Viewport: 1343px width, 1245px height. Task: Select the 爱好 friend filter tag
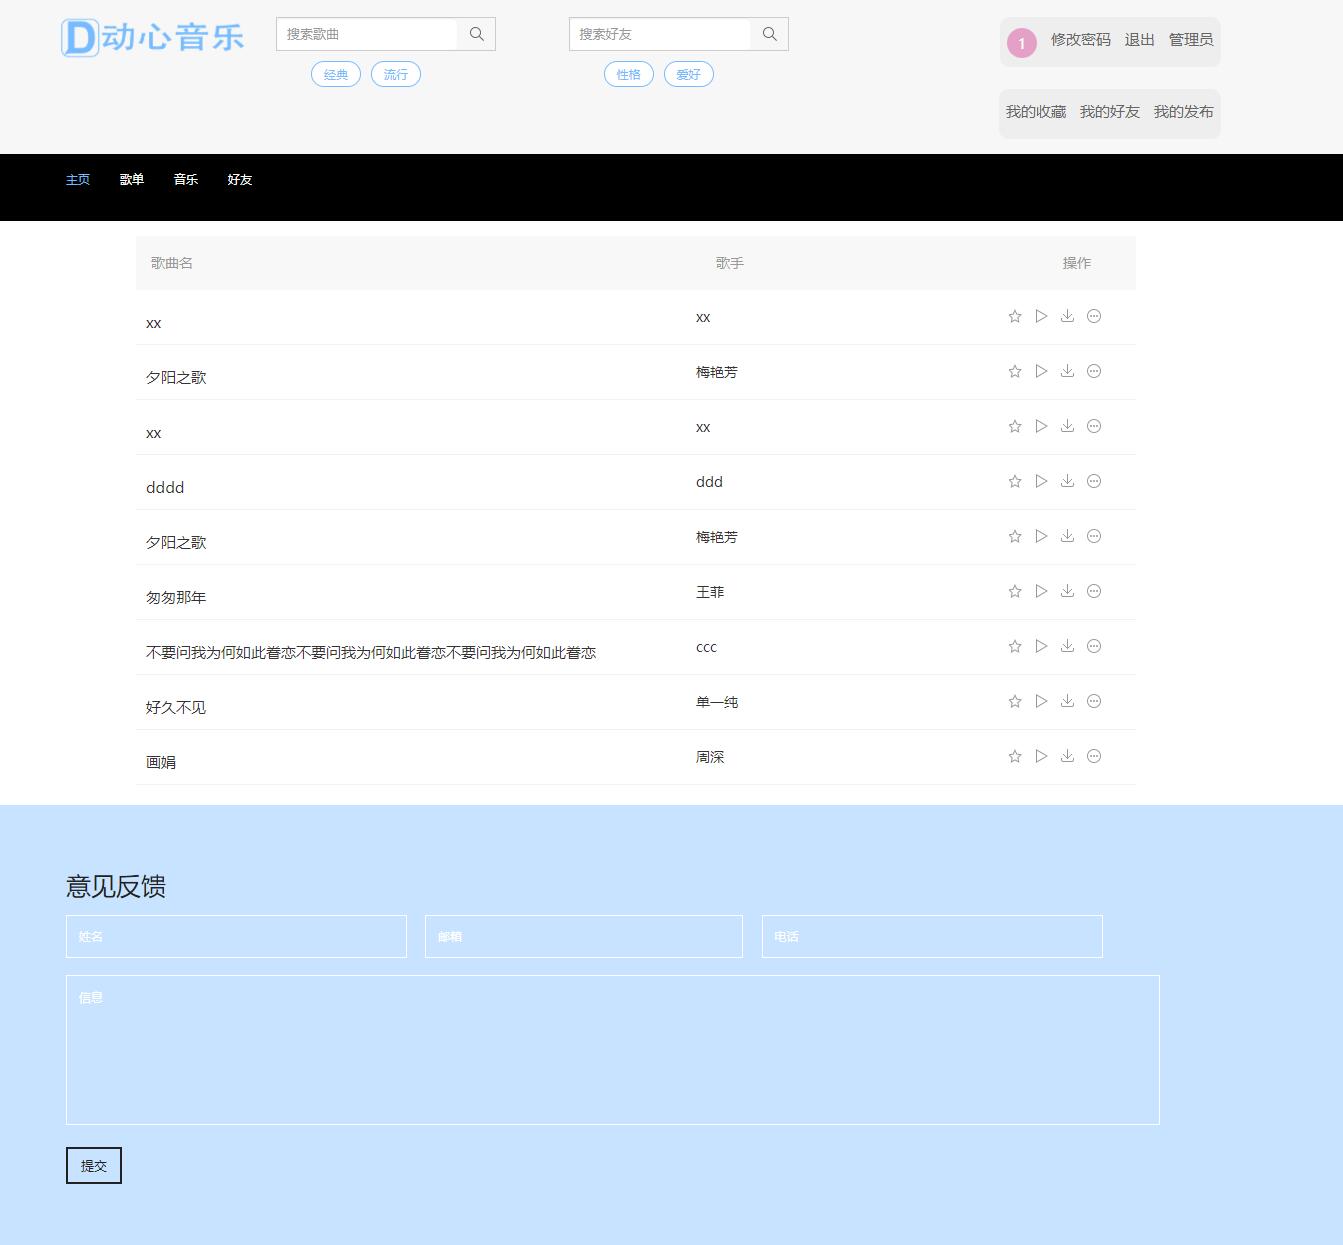click(x=688, y=73)
